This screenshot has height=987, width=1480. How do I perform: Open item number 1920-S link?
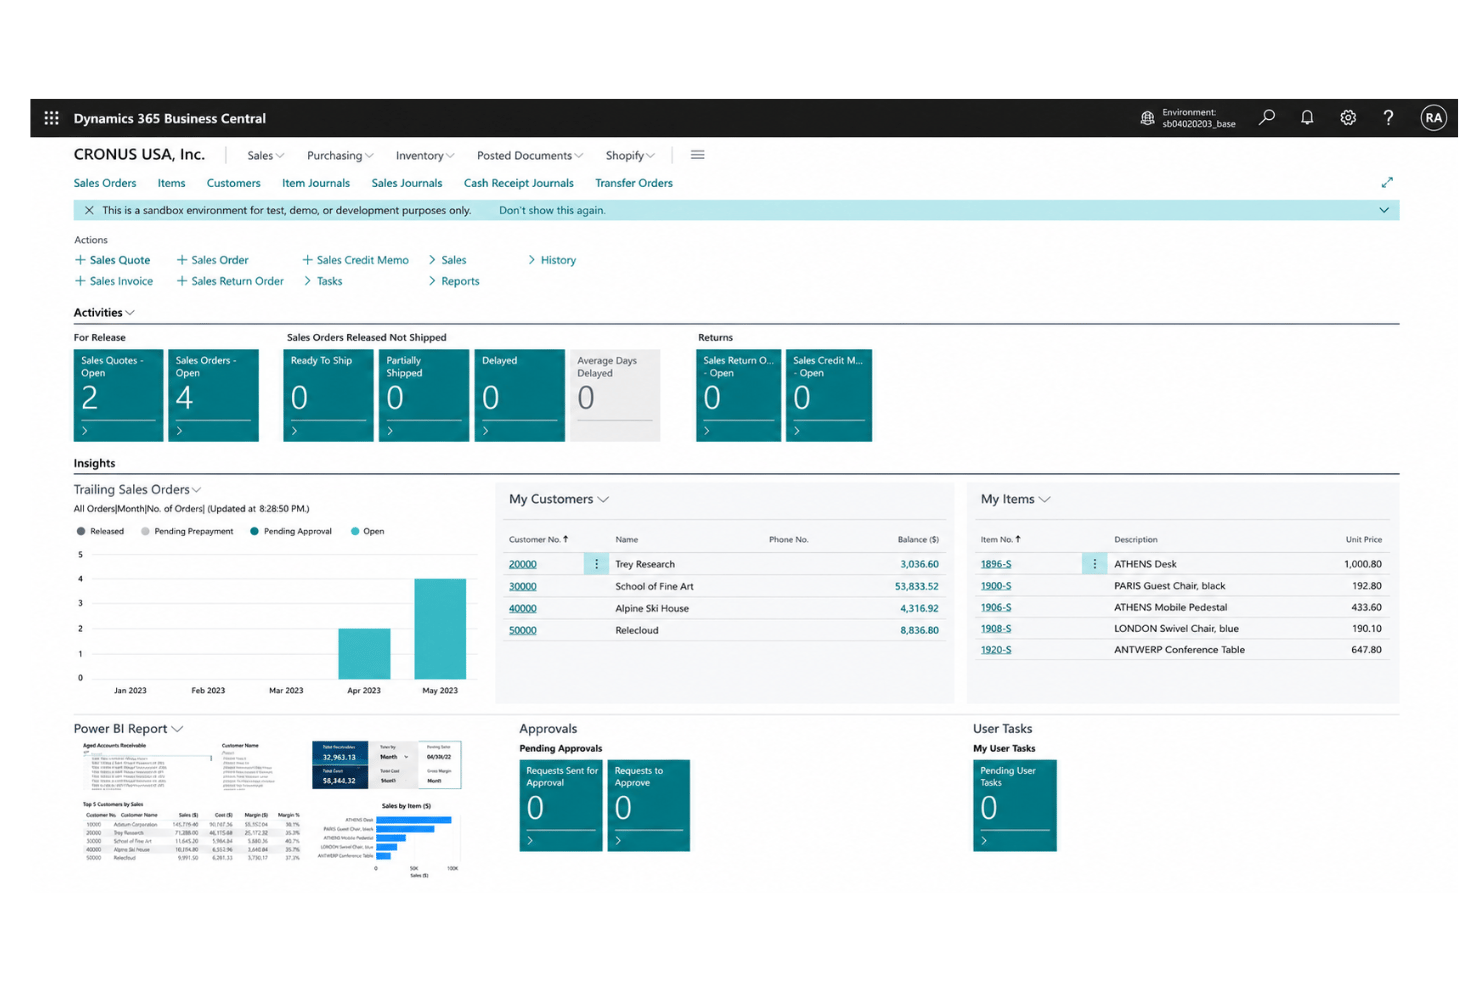[x=996, y=650]
